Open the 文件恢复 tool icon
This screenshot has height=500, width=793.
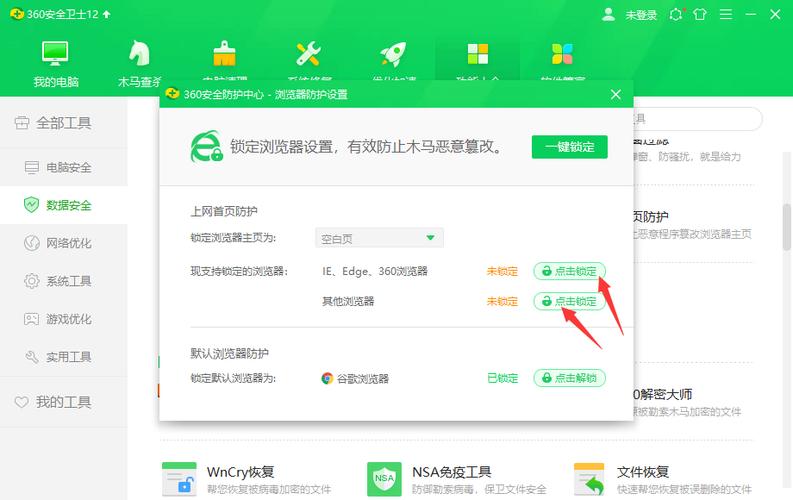click(589, 478)
